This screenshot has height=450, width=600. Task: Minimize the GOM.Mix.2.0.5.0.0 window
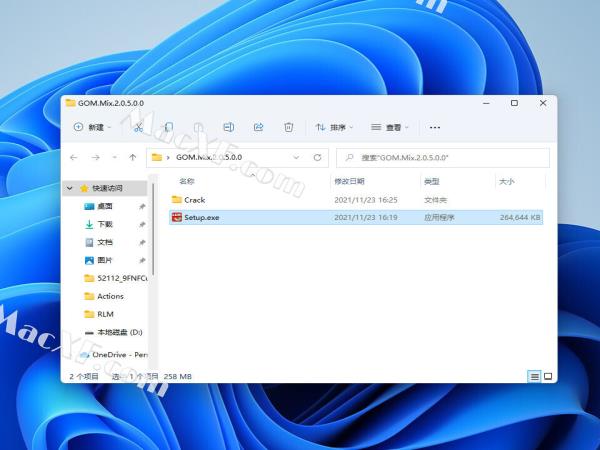pyautogui.click(x=486, y=103)
